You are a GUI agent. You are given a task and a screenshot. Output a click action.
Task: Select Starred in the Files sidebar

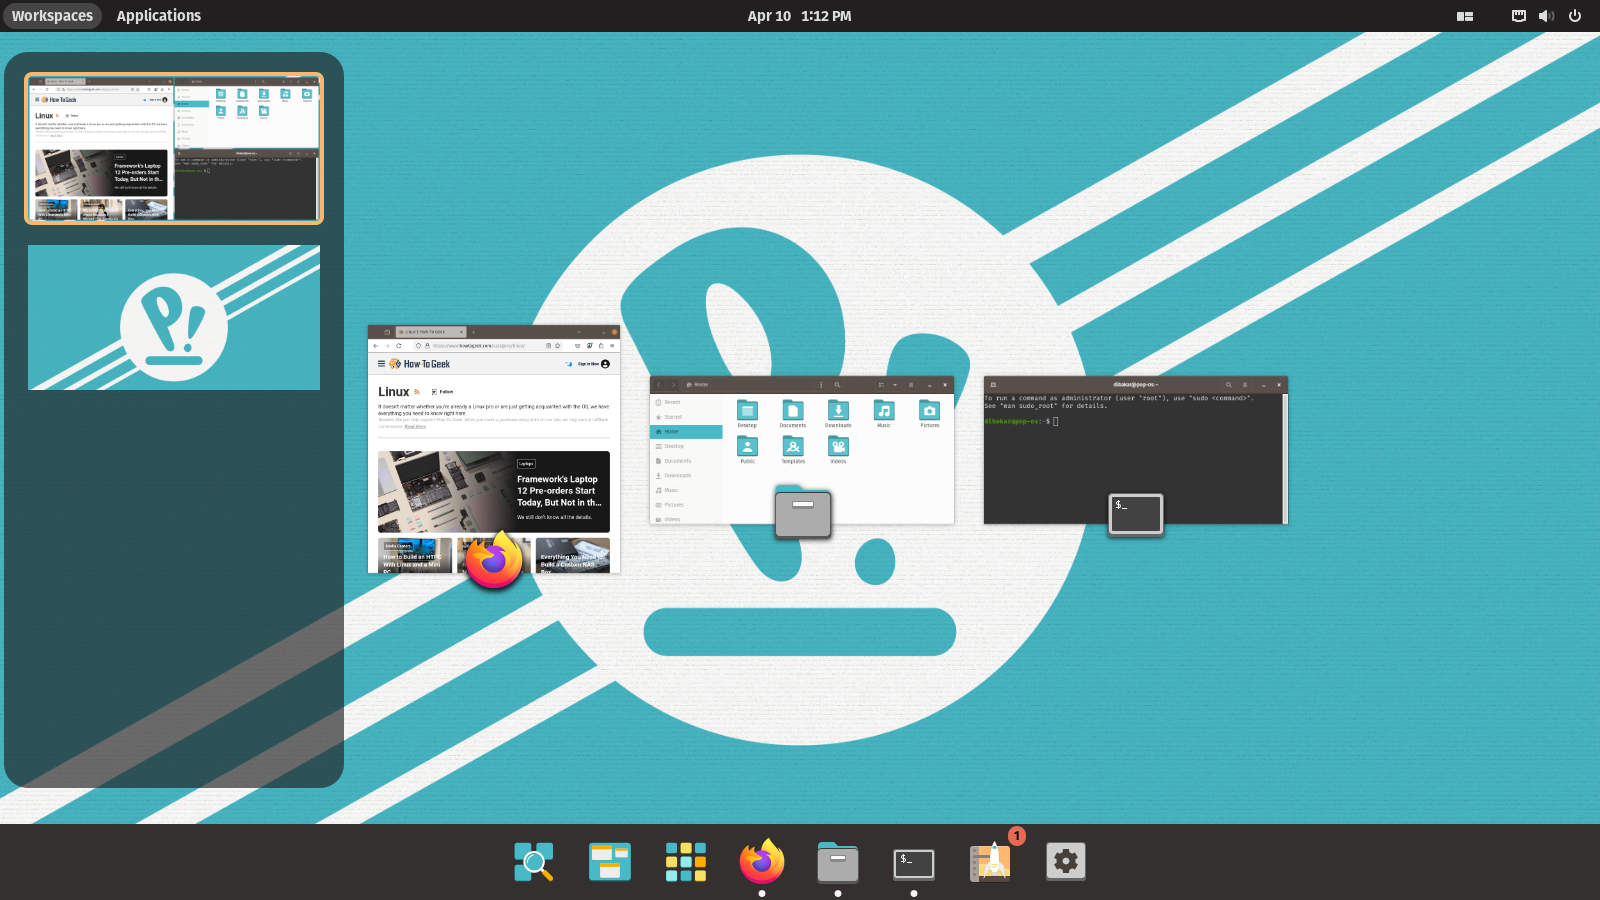click(686, 417)
